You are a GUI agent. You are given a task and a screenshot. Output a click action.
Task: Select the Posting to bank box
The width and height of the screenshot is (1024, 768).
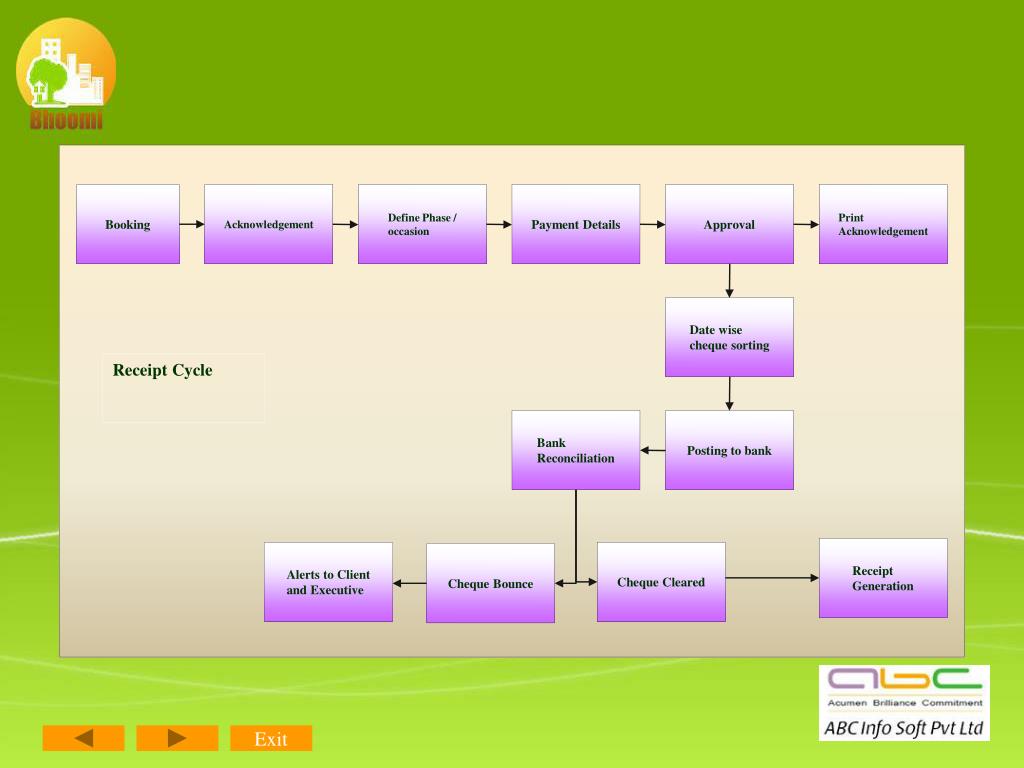729,450
